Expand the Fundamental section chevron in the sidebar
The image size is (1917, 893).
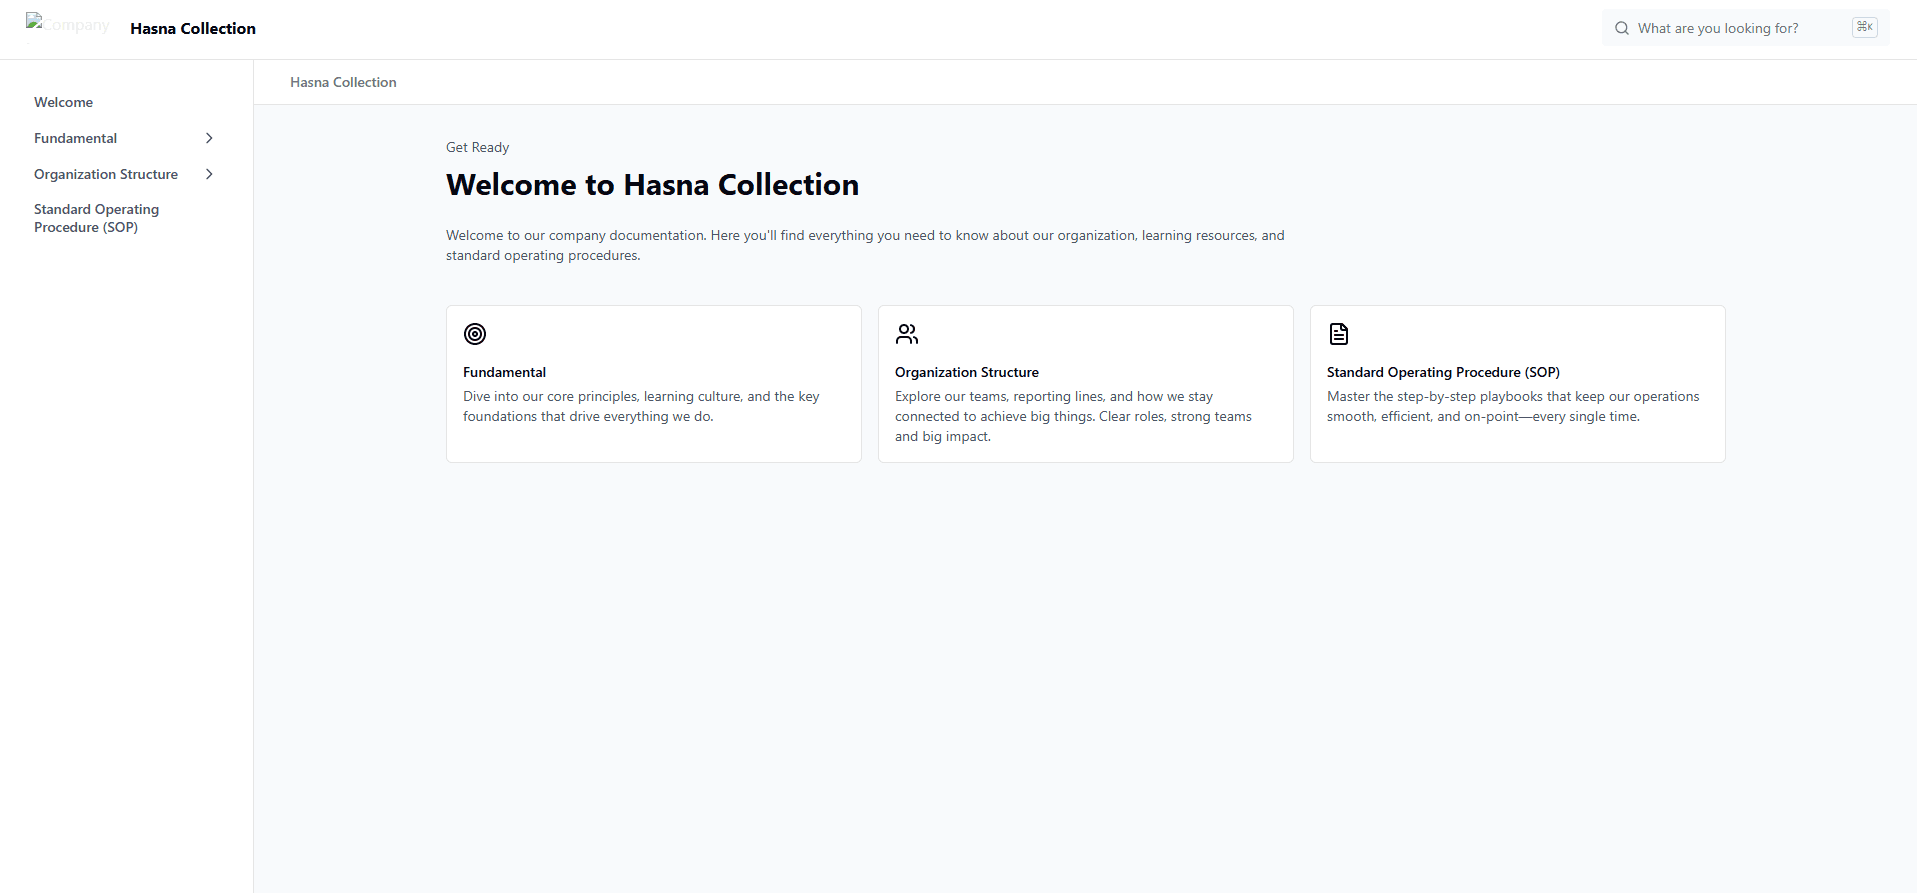209,138
